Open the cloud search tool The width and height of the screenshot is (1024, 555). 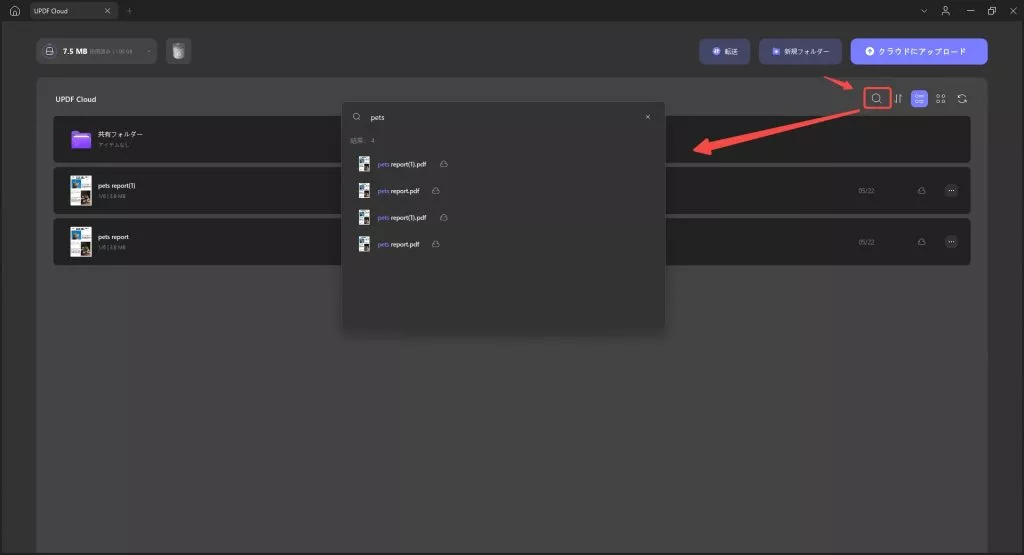876,99
